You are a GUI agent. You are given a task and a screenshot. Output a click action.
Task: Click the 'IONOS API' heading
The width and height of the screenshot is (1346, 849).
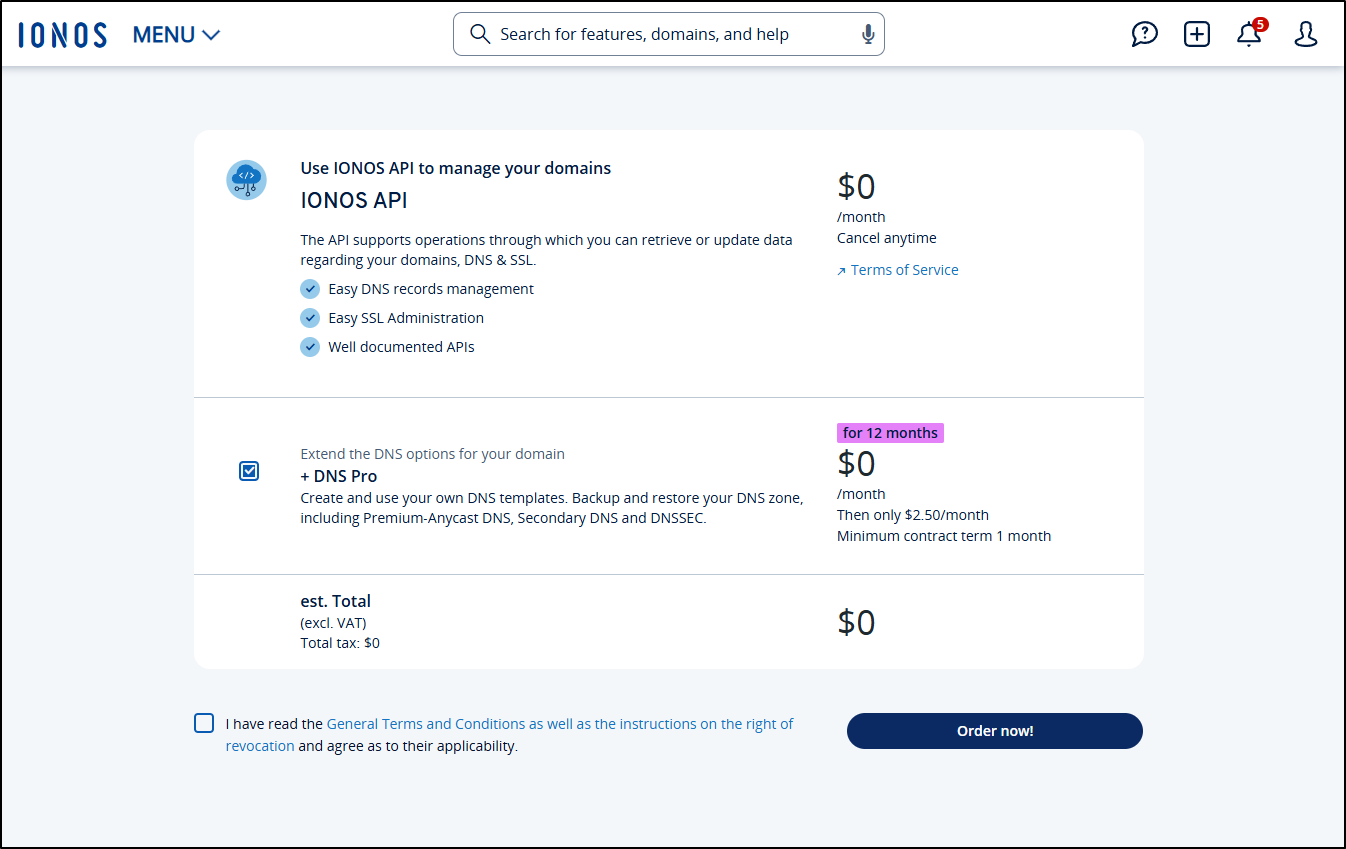354,201
